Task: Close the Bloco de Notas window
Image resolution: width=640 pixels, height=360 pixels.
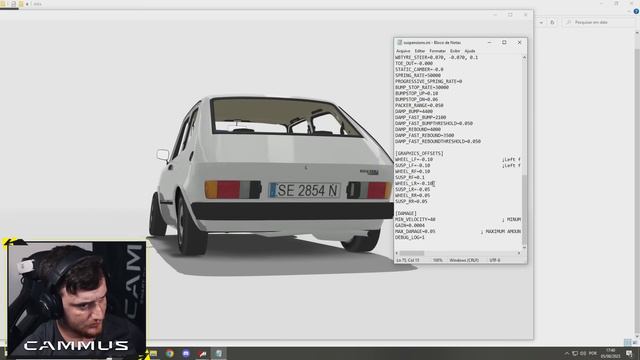Action: click(519, 42)
